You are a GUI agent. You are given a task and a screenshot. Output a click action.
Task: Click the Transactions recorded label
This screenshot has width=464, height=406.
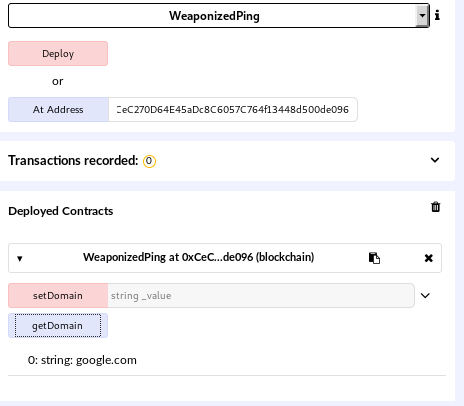pos(73,161)
